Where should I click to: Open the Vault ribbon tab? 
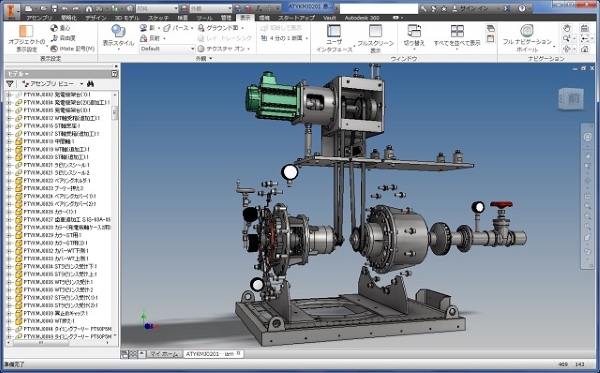coord(329,18)
